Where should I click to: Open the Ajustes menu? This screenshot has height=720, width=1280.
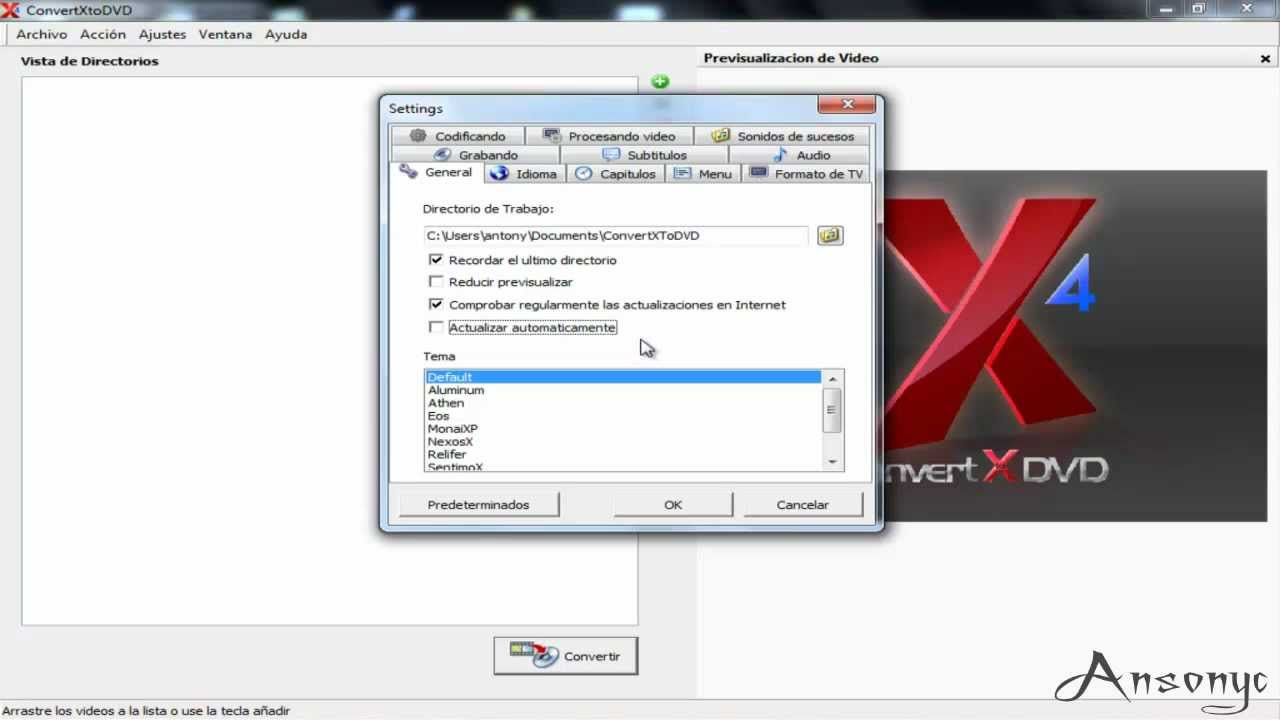click(162, 34)
